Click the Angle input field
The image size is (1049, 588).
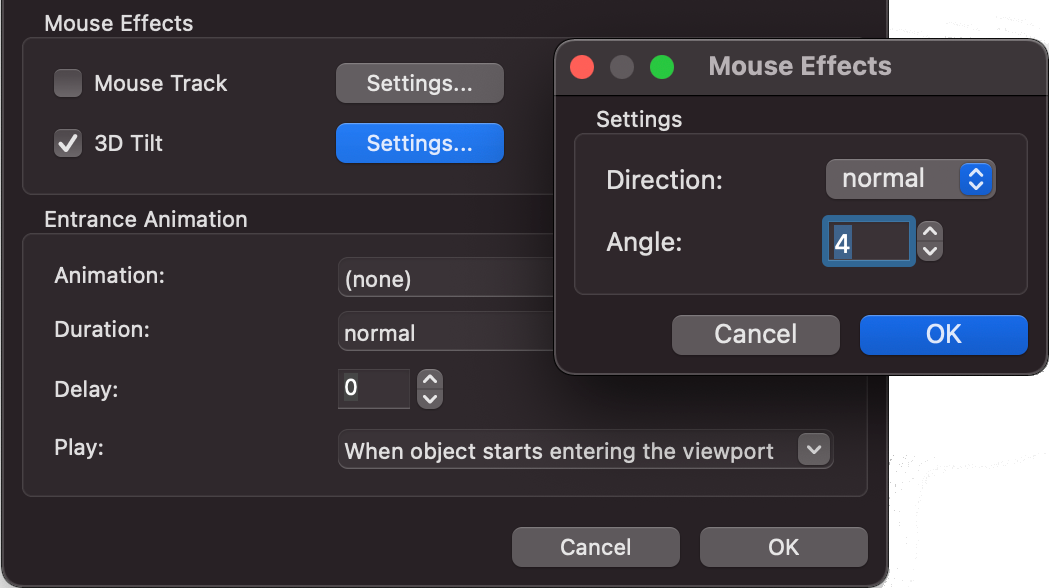click(869, 242)
